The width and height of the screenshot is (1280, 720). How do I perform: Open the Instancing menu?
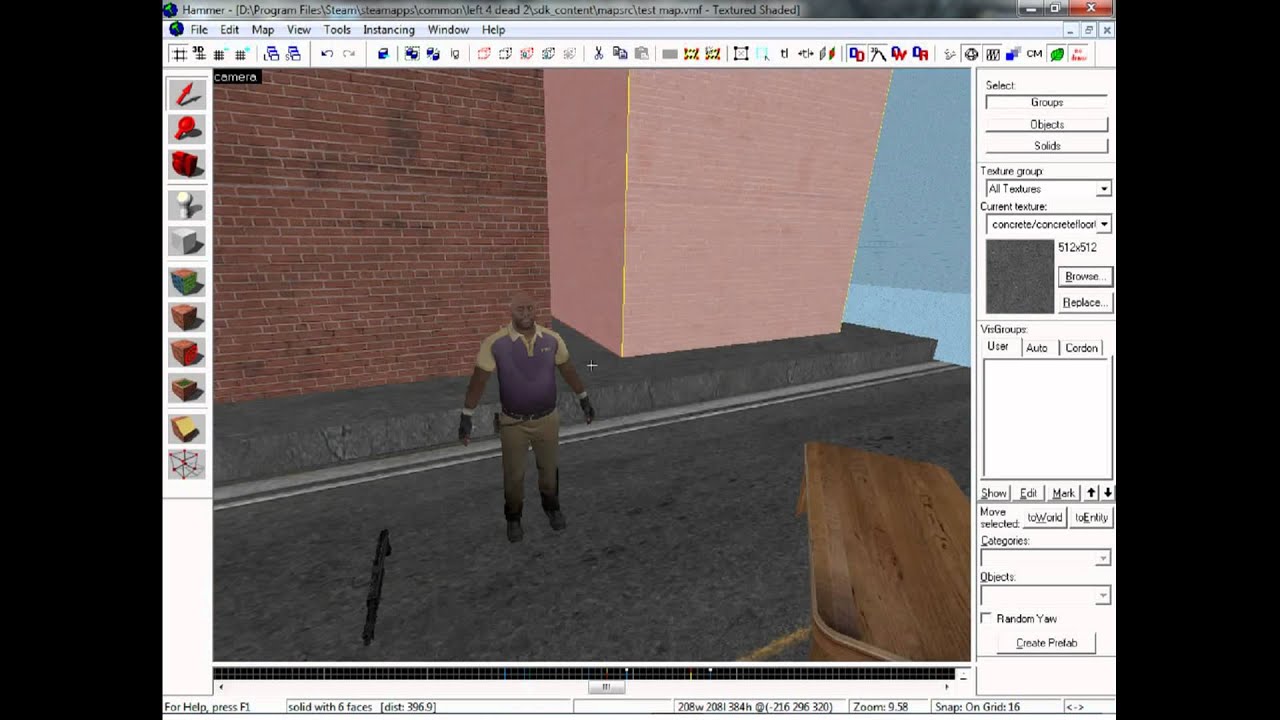pyautogui.click(x=389, y=30)
